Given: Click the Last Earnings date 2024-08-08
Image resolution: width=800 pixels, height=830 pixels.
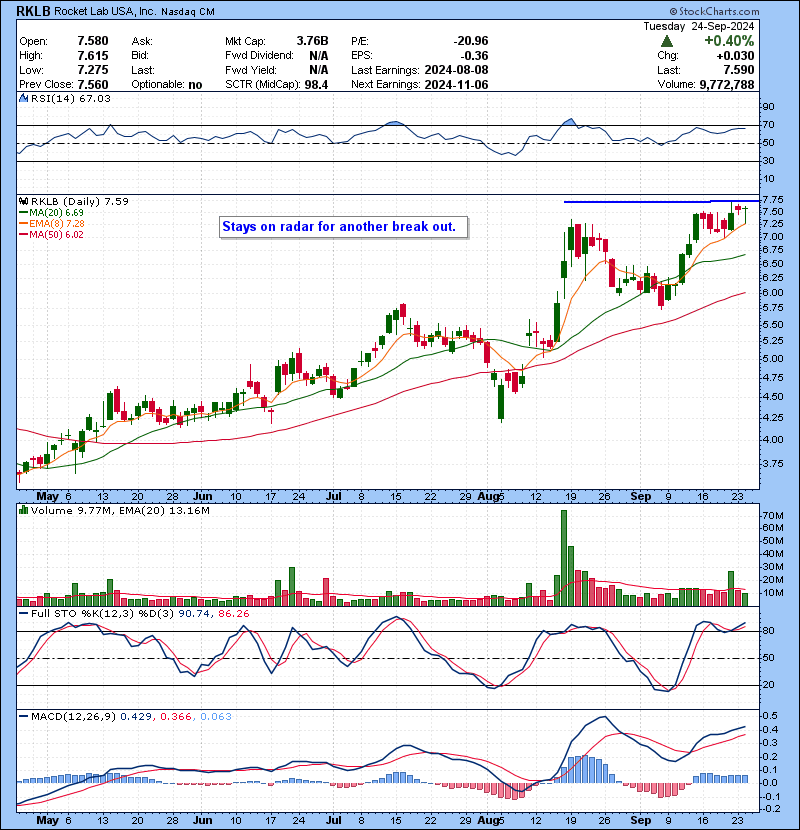Looking at the screenshot, I should [x=456, y=70].
